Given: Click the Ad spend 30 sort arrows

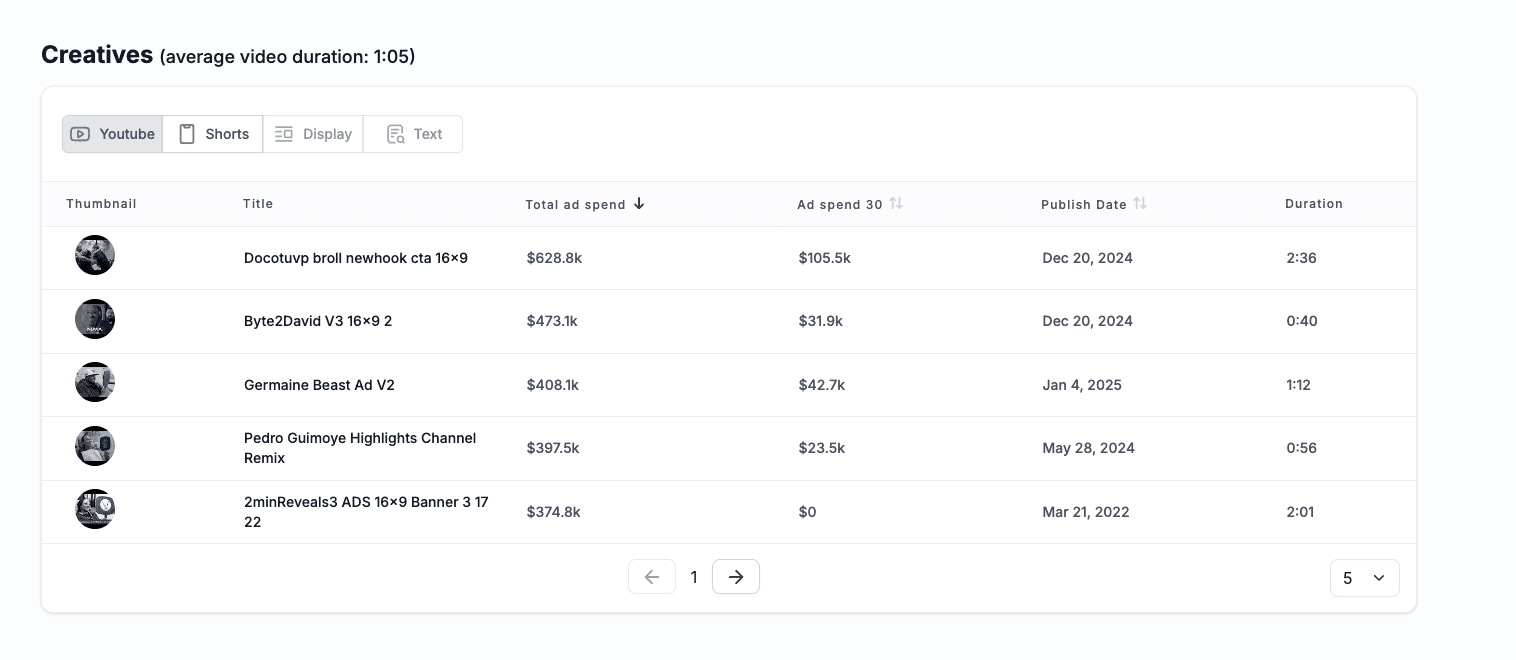Looking at the screenshot, I should click(896, 204).
